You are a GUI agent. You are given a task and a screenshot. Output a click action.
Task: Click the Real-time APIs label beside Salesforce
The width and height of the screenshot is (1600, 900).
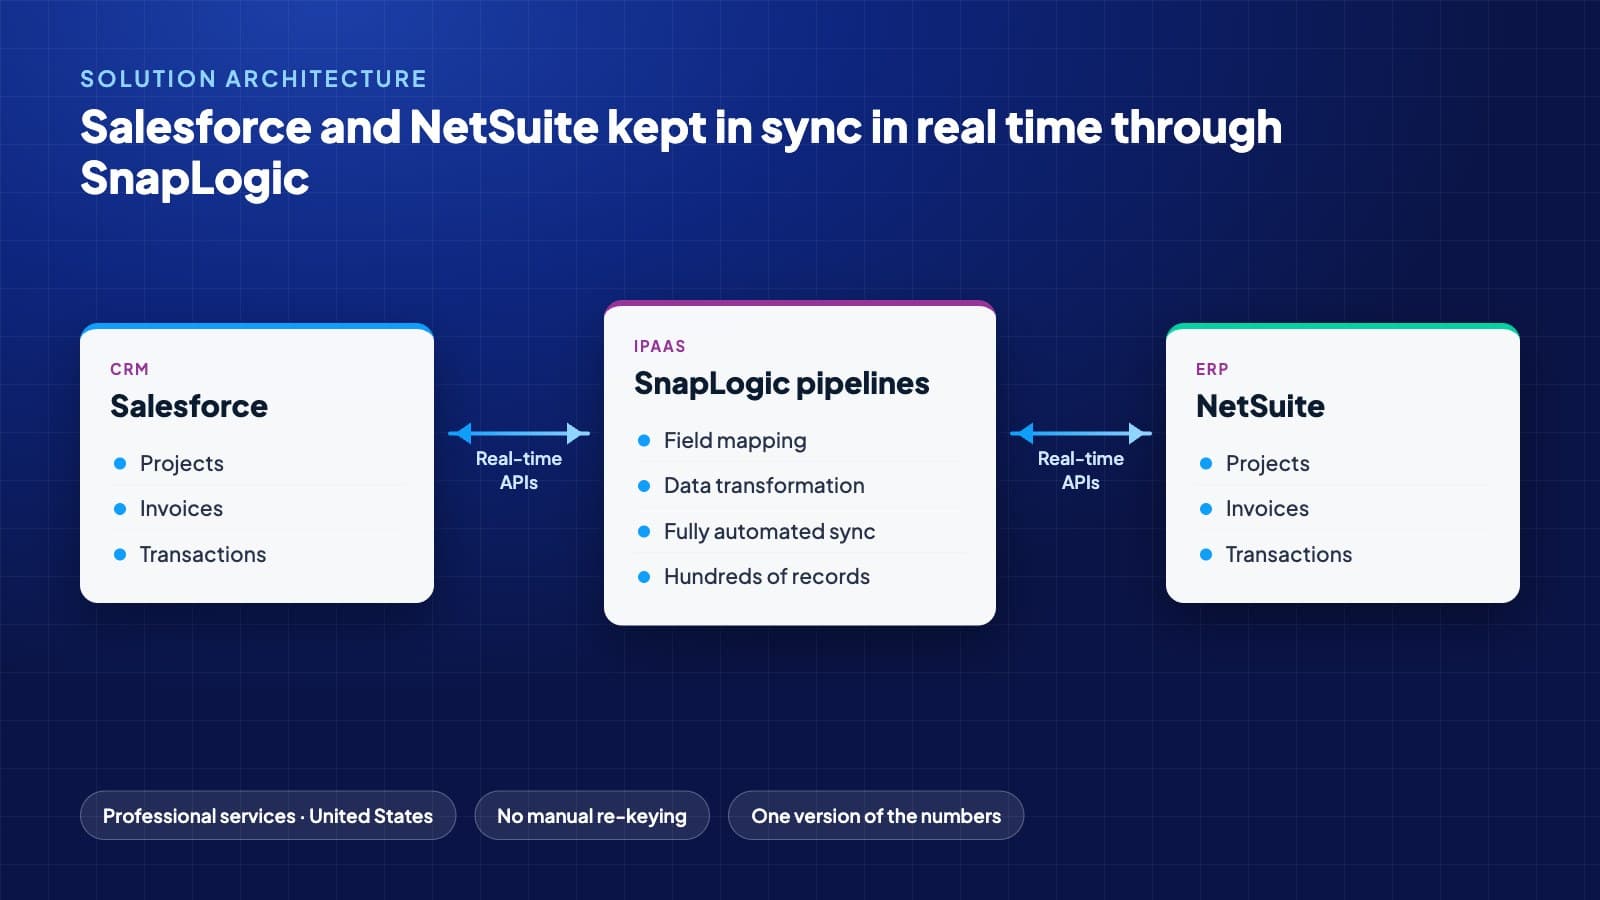pyautogui.click(x=519, y=470)
